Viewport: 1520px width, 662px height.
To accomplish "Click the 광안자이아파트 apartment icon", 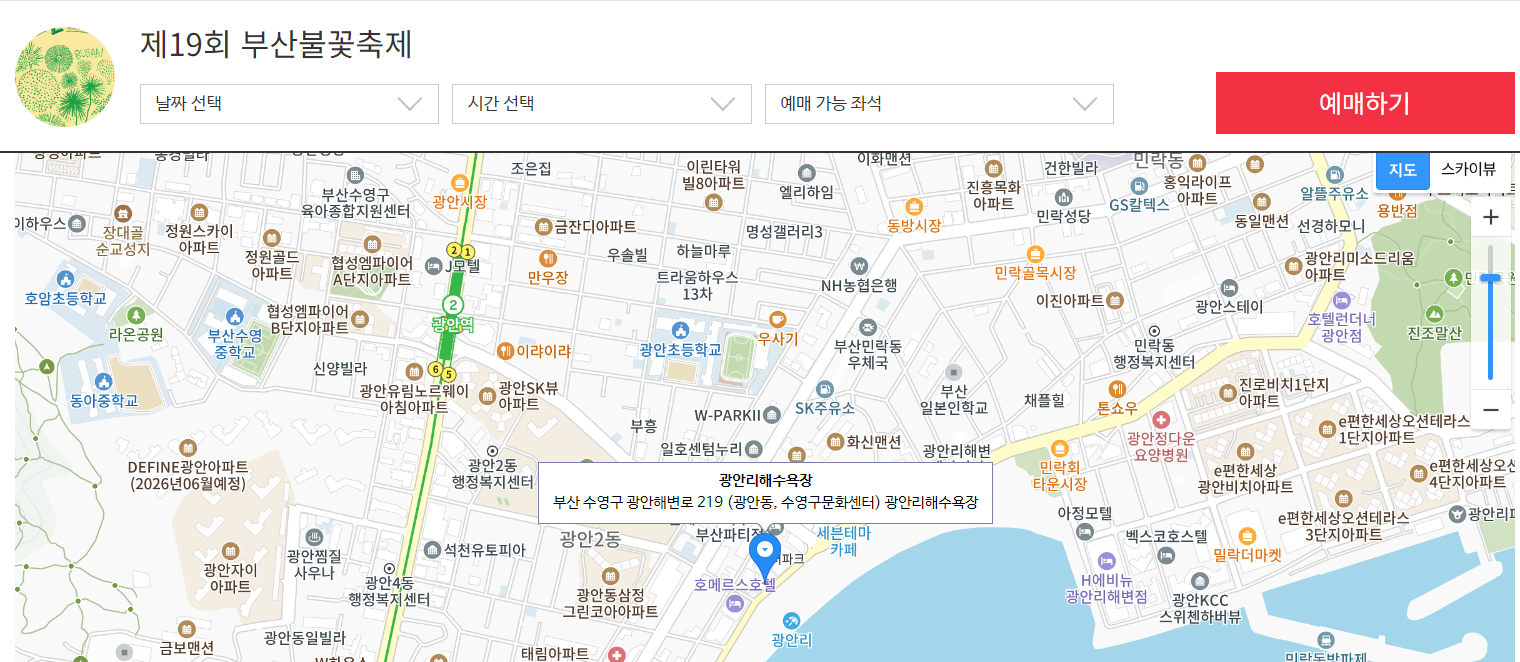I will [x=230, y=551].
